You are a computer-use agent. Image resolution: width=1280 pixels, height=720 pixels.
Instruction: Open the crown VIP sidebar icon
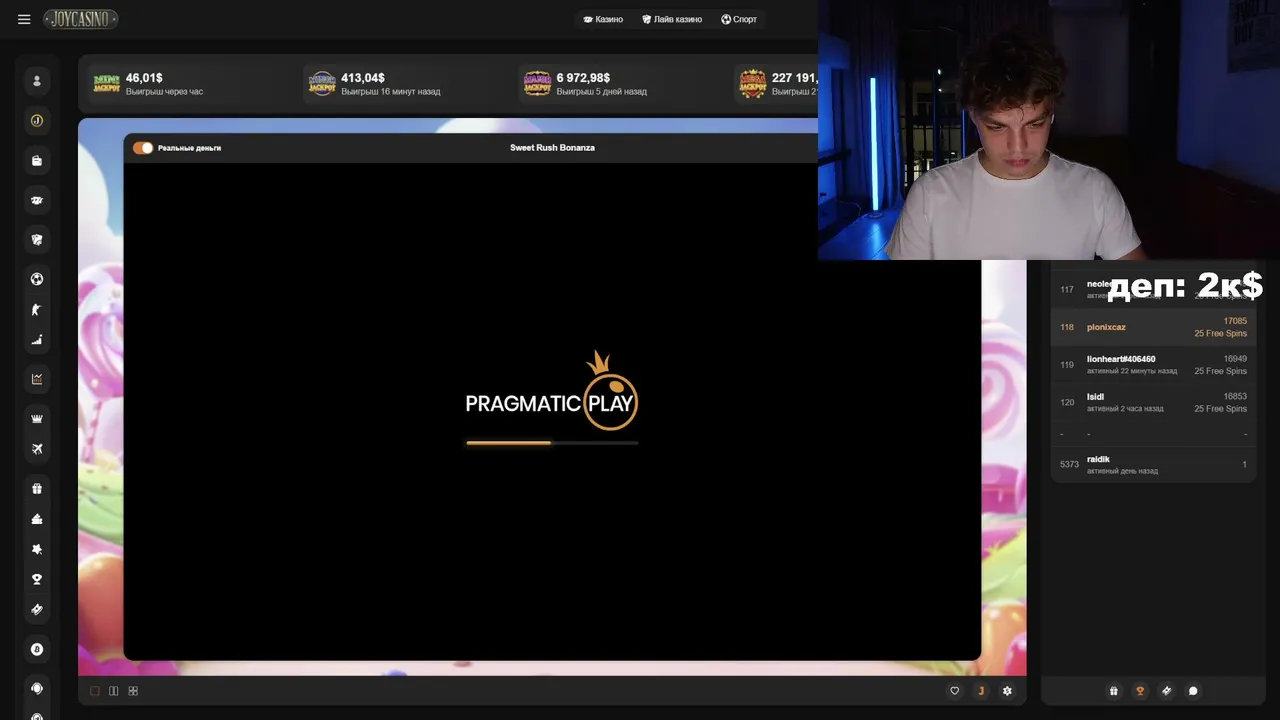pyautogui.click(x=37, y=419)
